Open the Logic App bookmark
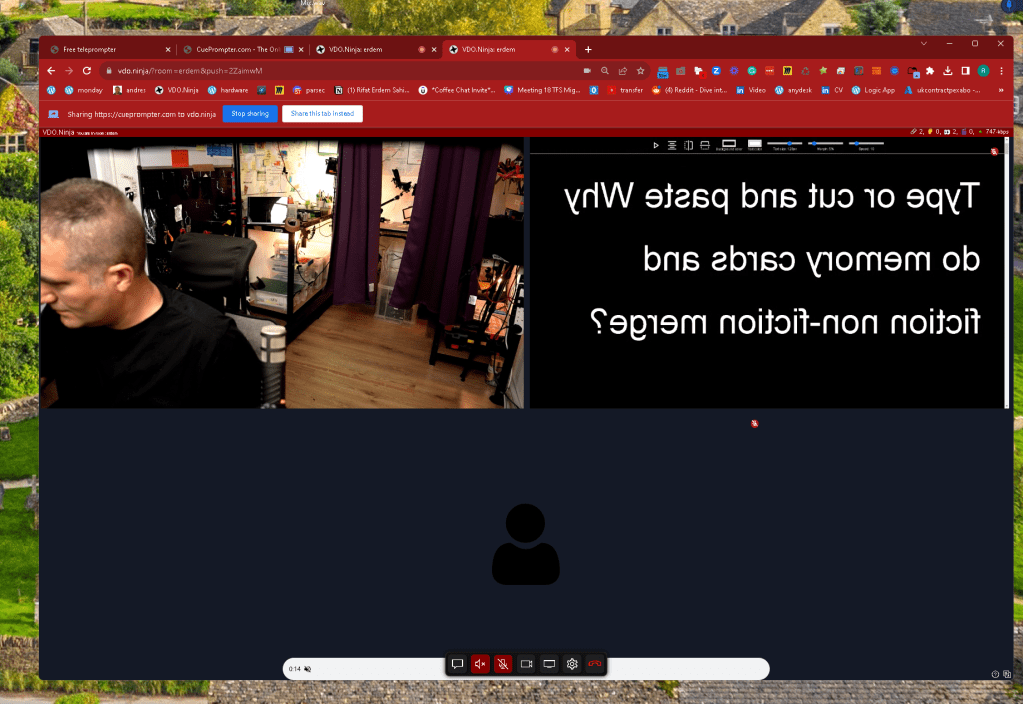 coord(874,90)
